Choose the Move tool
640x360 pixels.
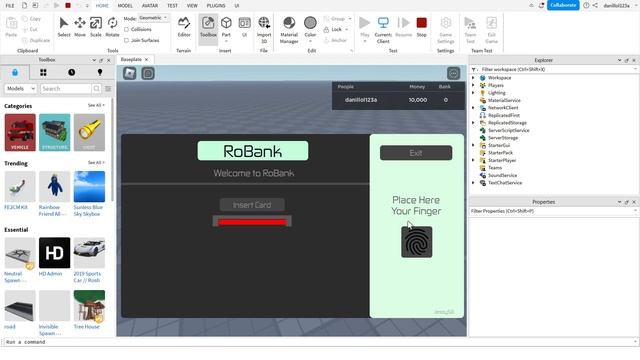[80, 27]
